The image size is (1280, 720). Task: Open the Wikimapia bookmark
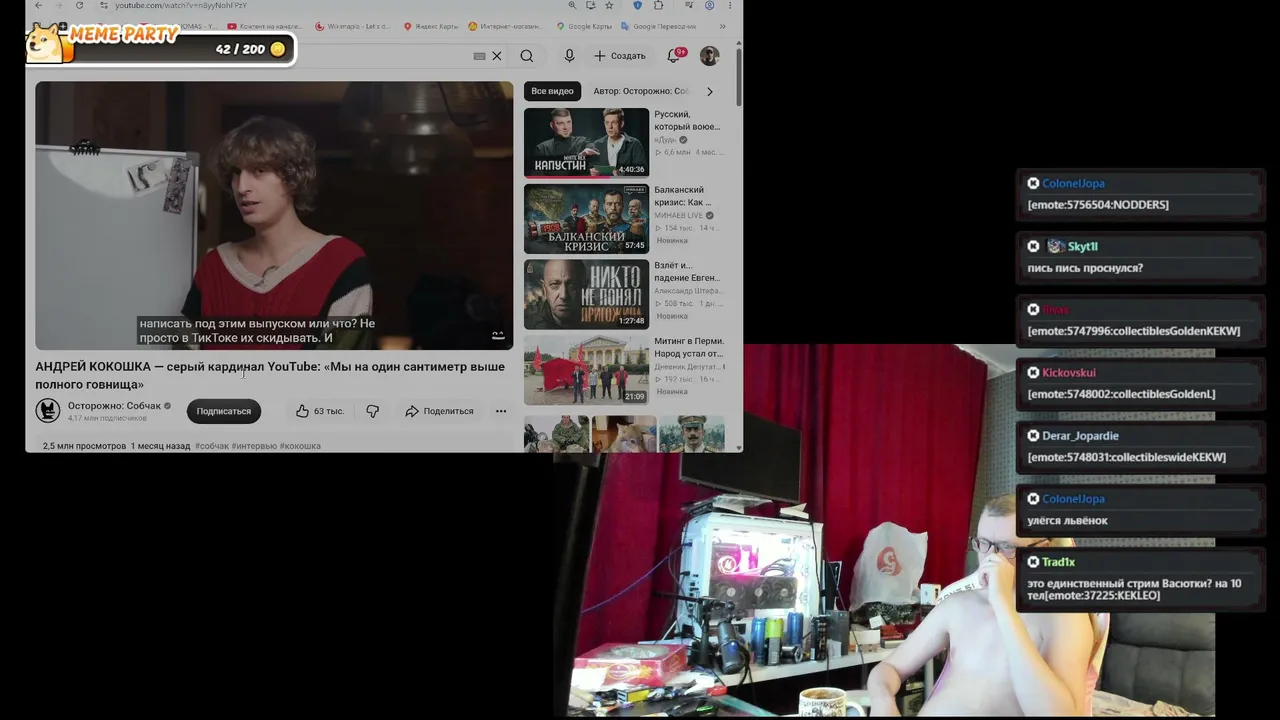click(x=355, y=26)
